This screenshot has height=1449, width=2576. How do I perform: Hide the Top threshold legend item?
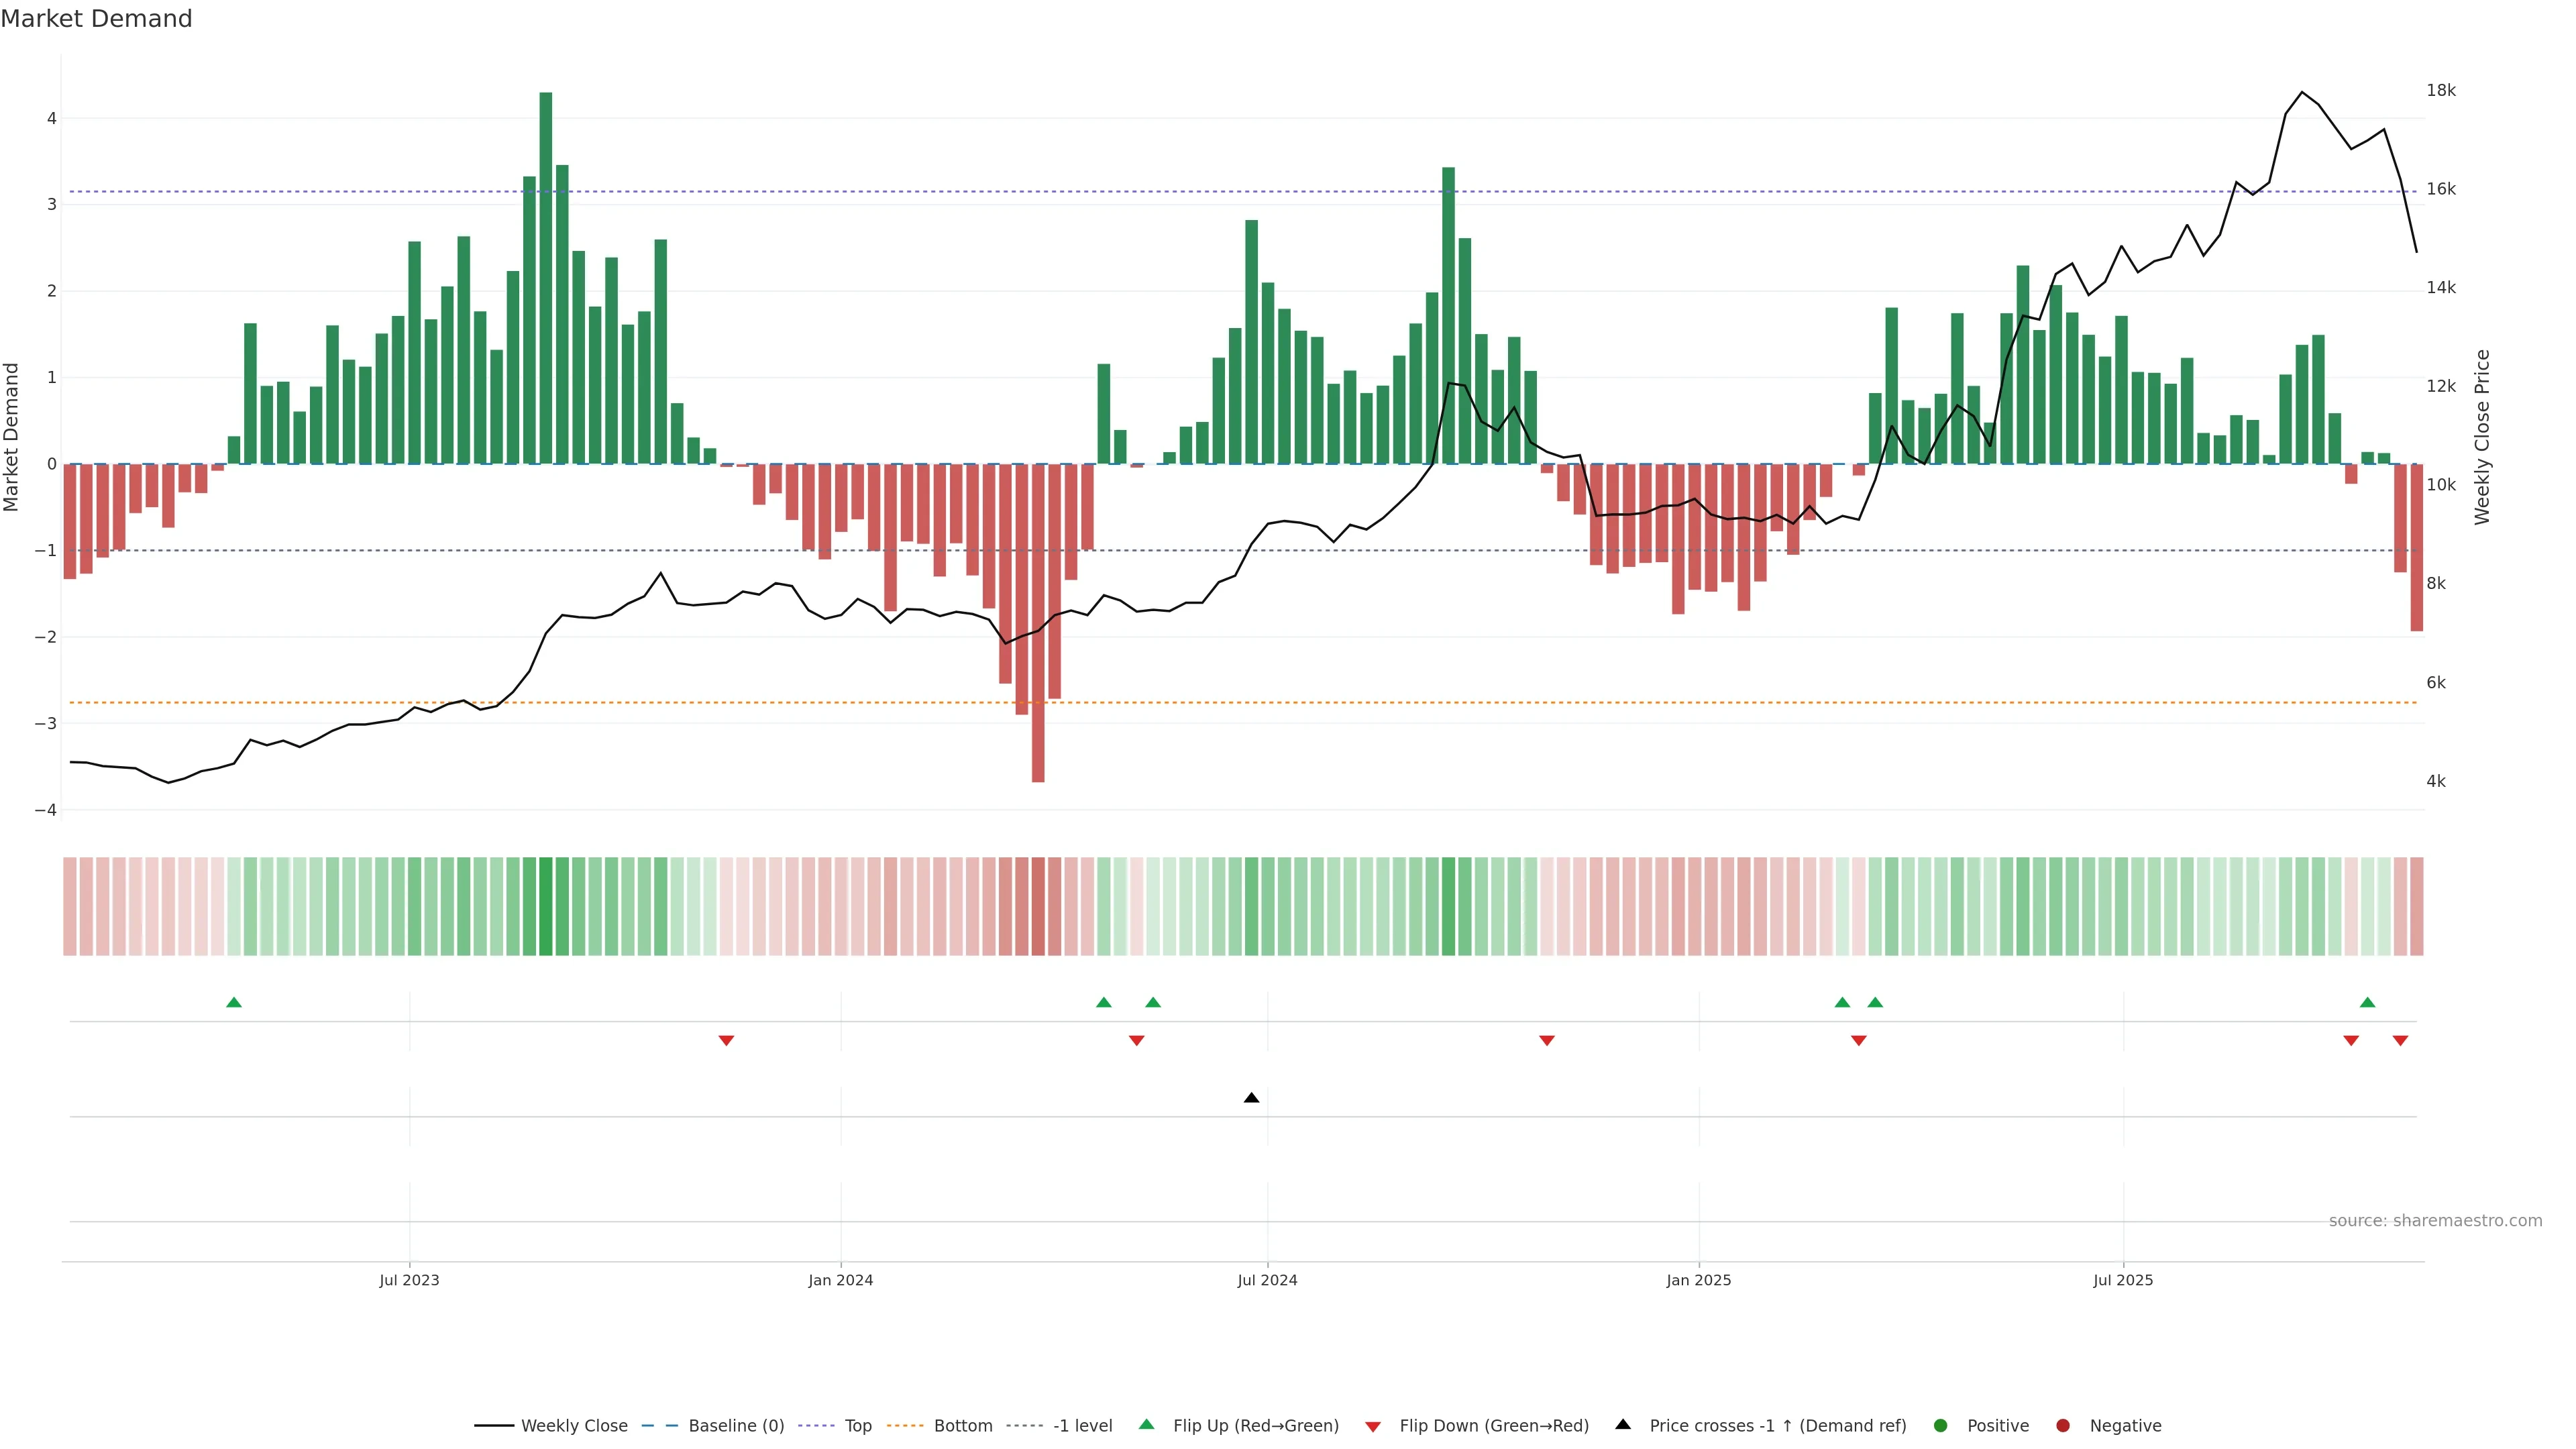857,1425
